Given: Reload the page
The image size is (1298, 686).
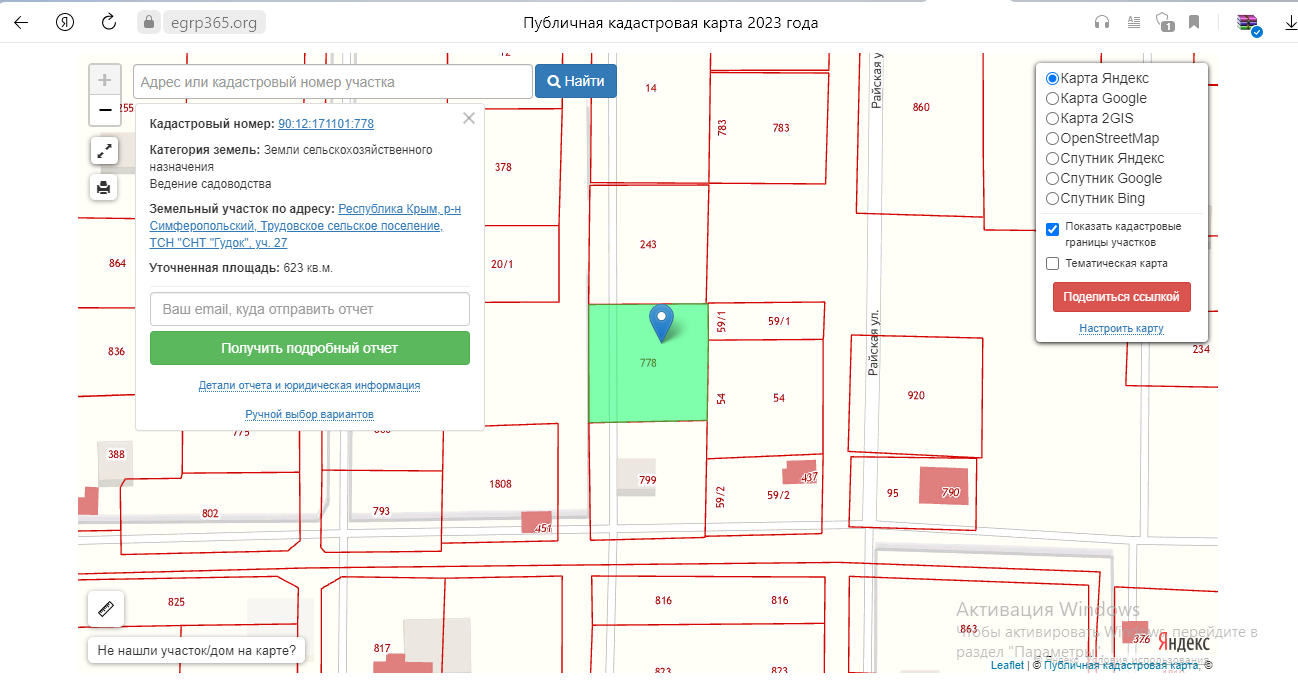Looking at the screenshot, I should click(x=110, y=22).
